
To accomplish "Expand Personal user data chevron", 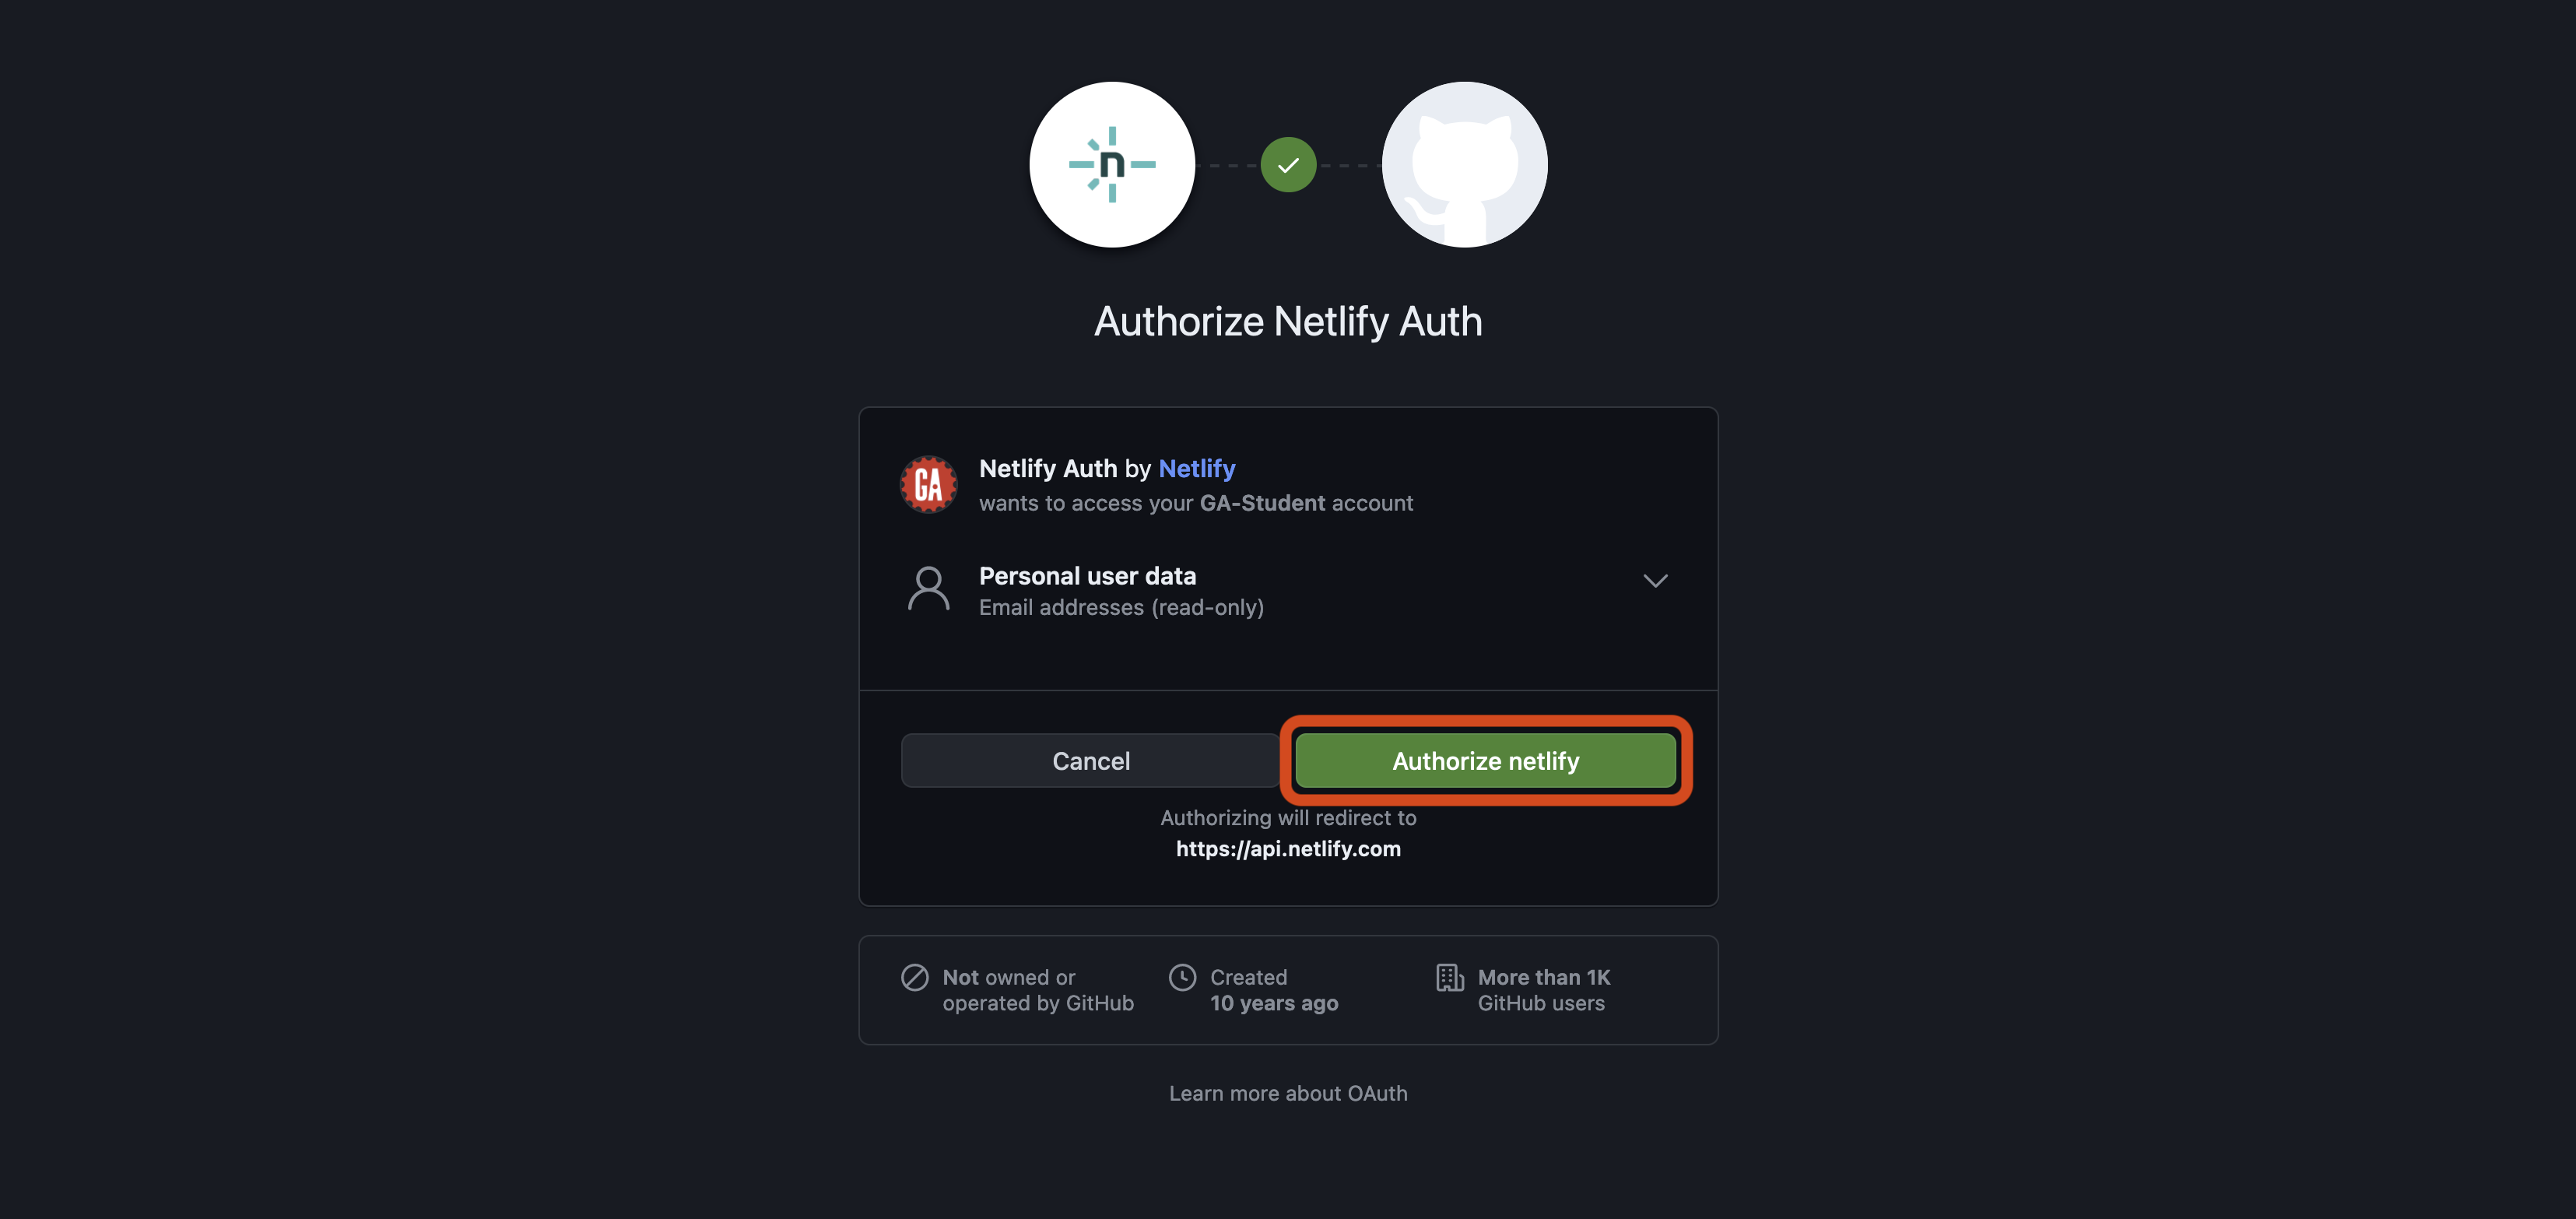I will click(1655, 581).
